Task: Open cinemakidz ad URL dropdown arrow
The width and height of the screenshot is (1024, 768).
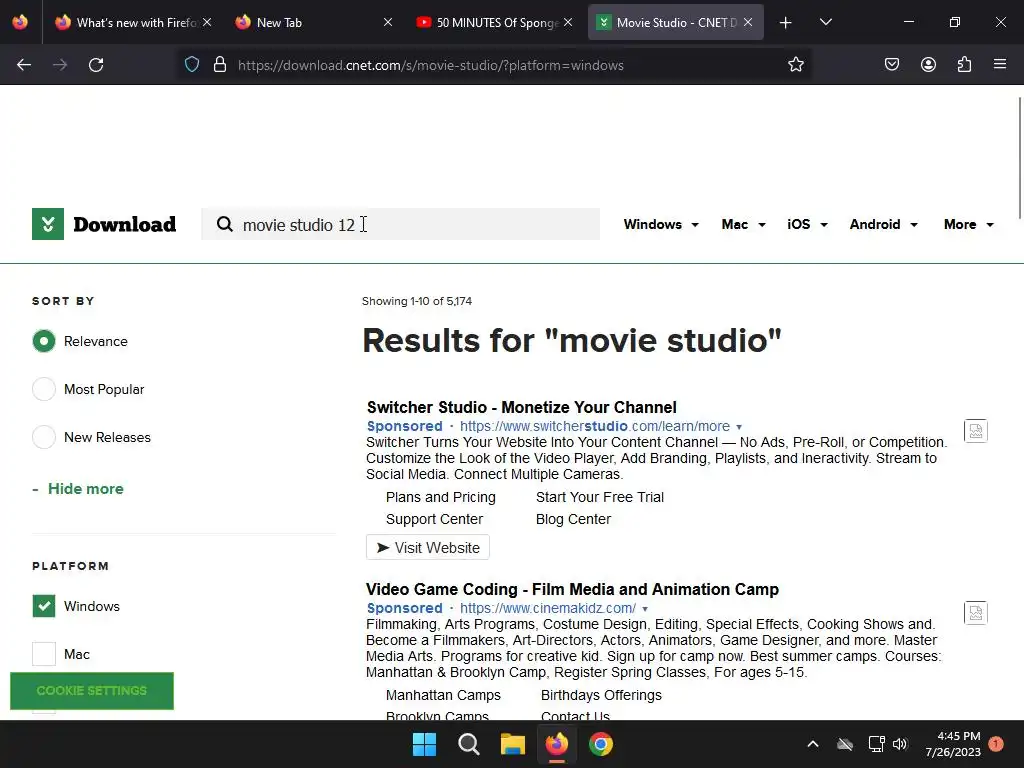Action: click(645, 609)
